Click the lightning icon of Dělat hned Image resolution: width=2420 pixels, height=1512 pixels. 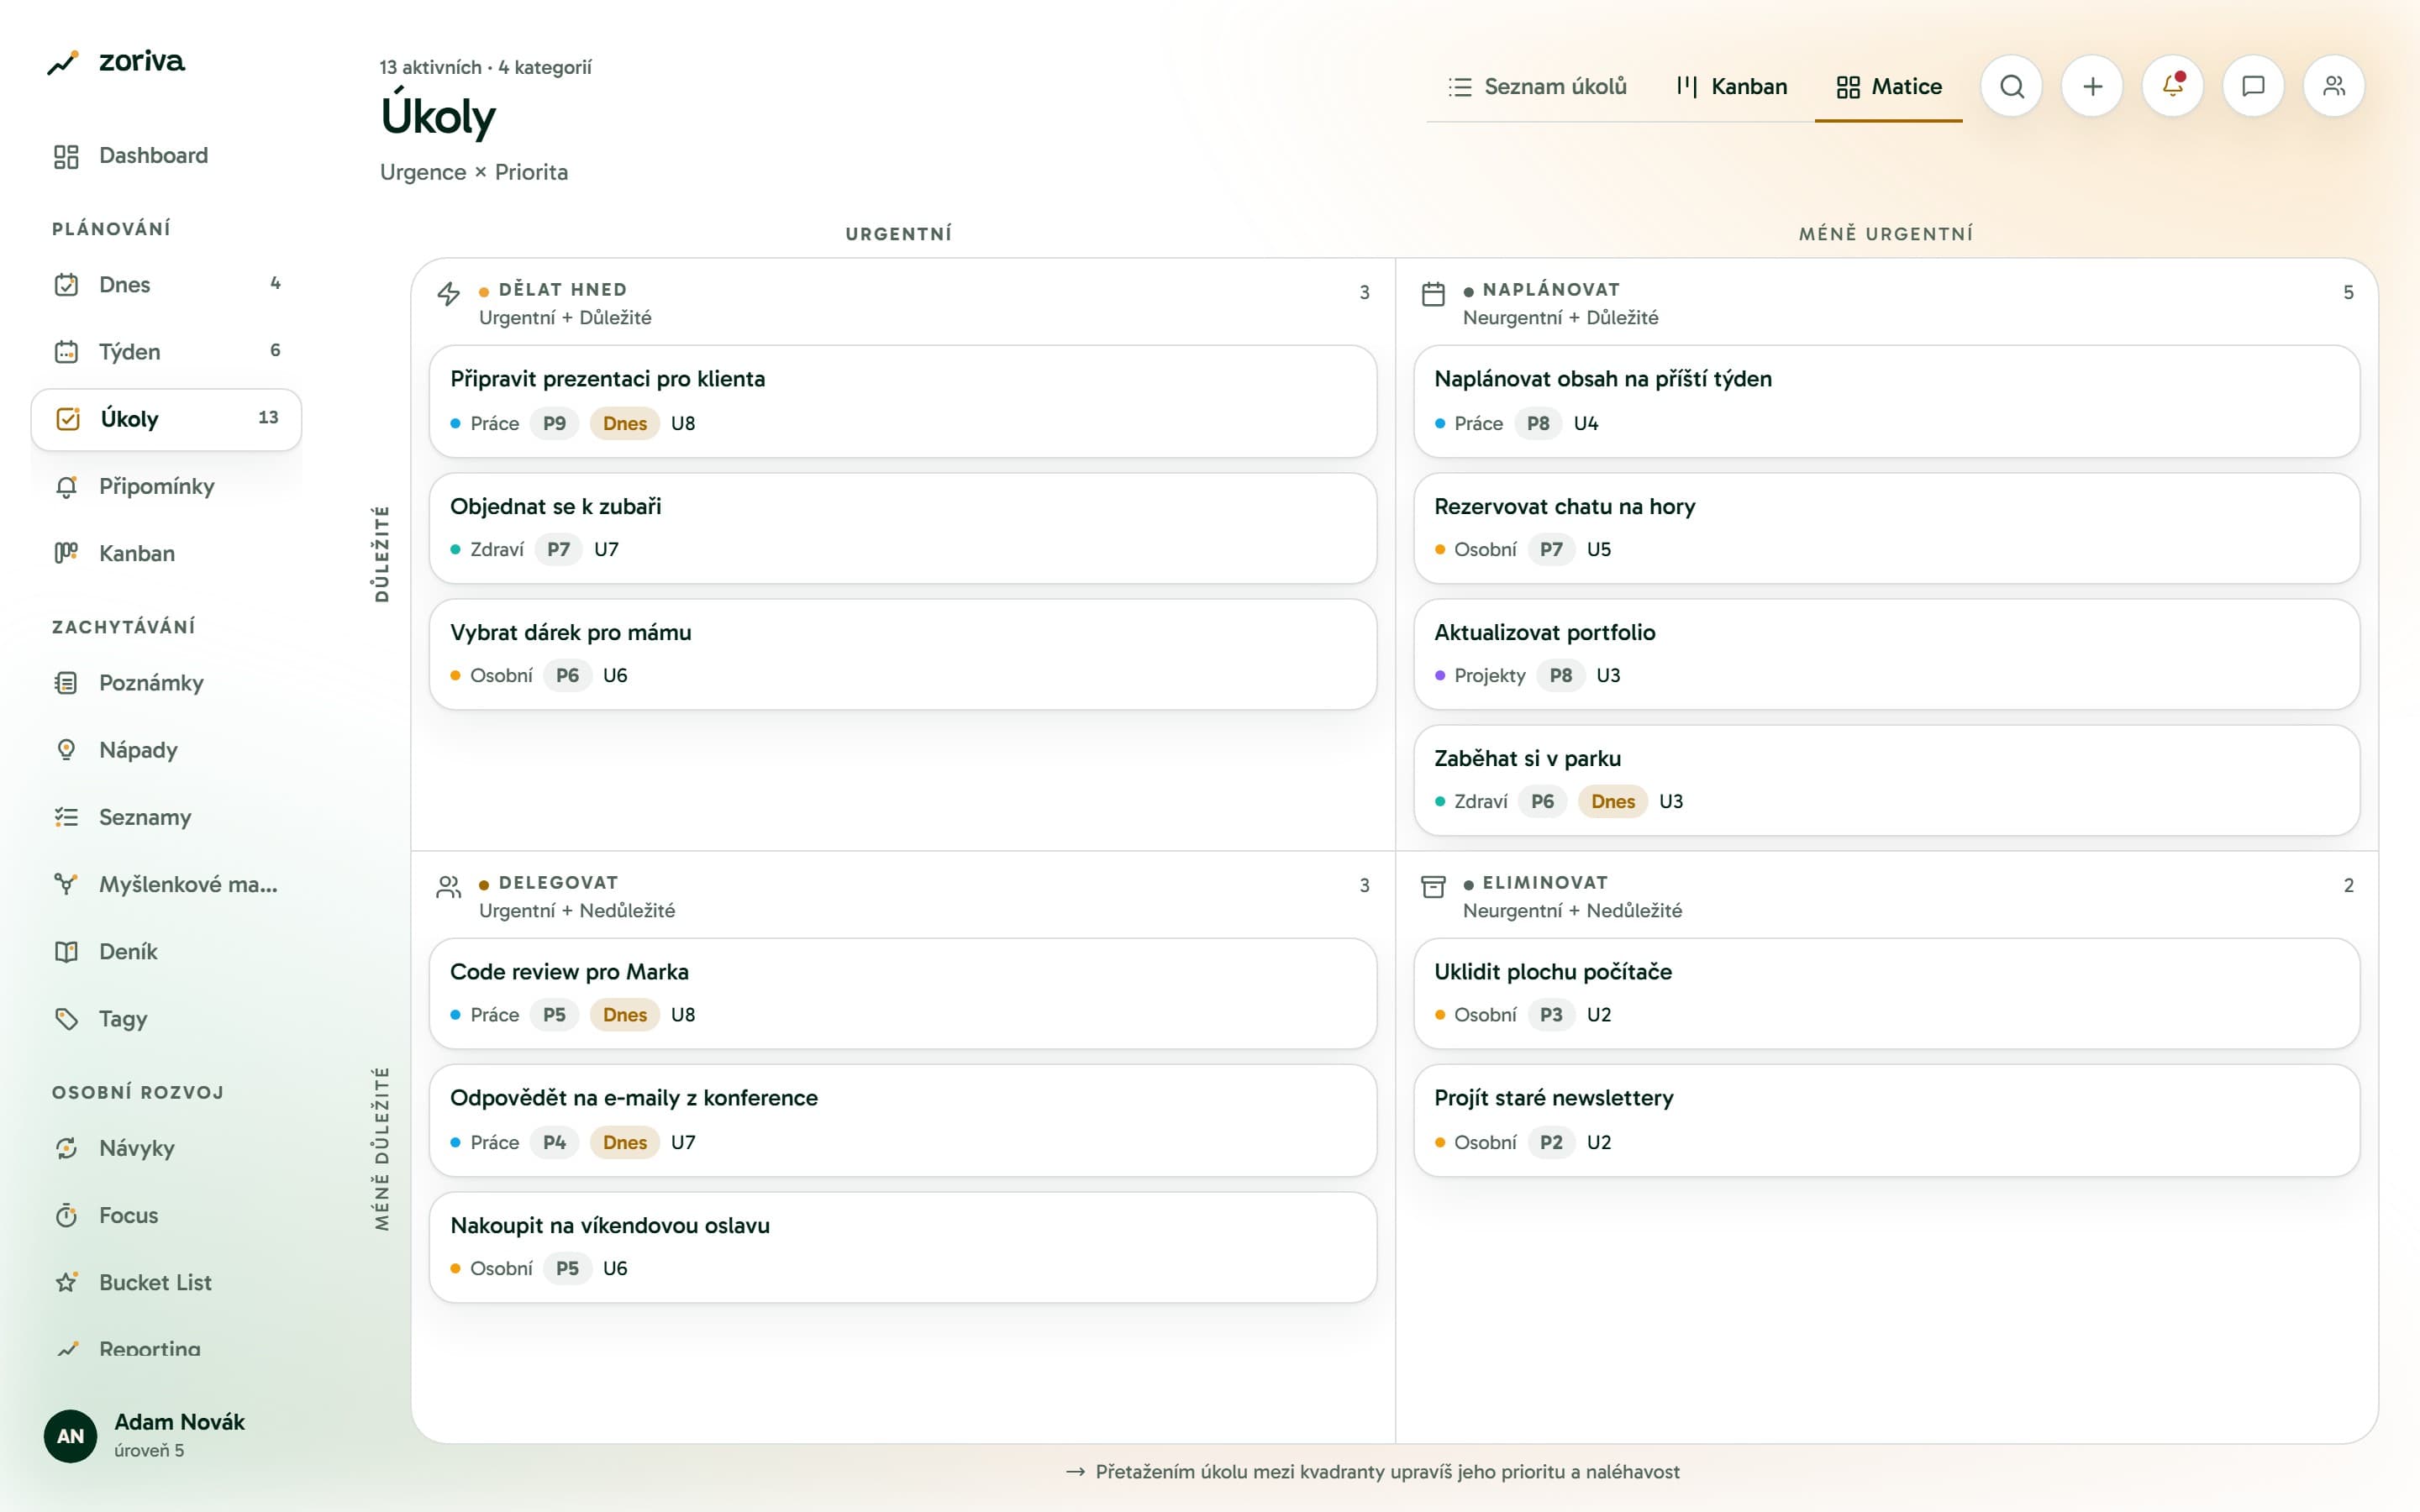449,293
